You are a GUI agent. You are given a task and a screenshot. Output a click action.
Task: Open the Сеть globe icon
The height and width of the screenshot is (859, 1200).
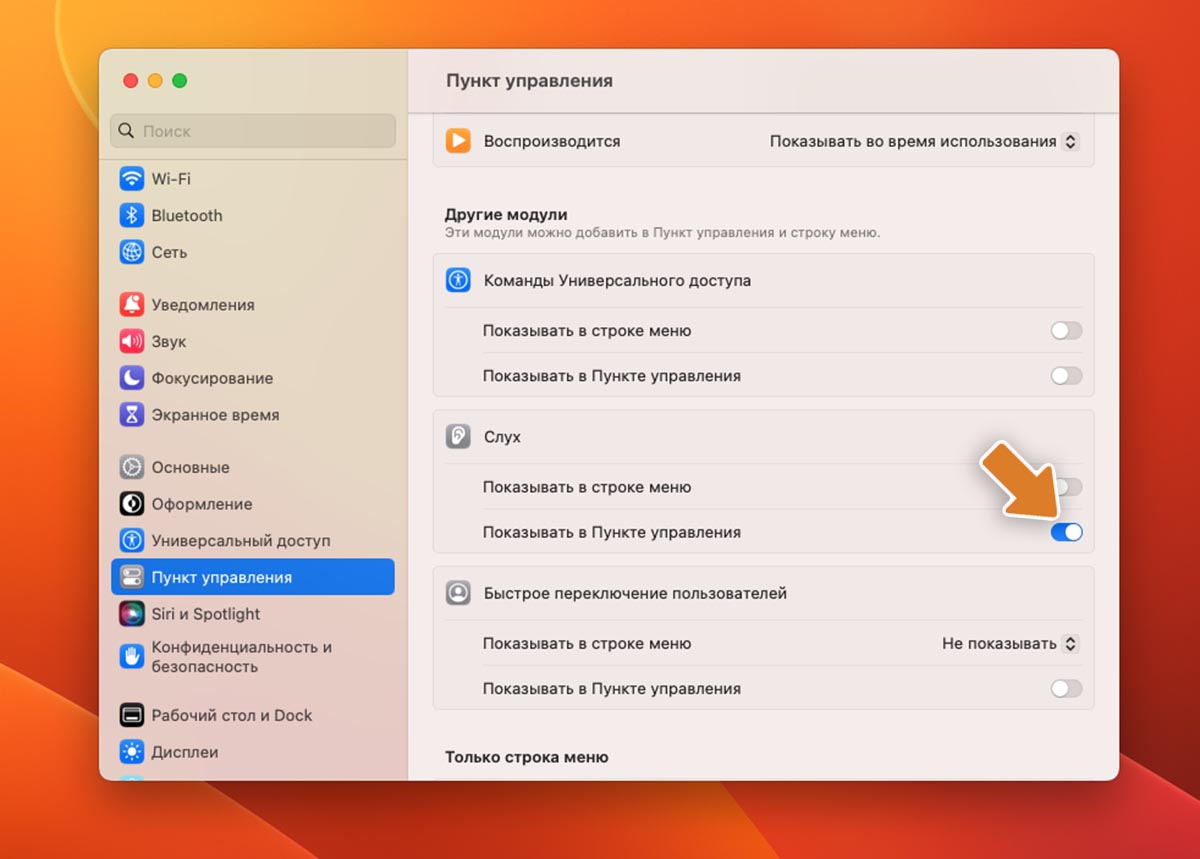click(x=132, y=252)
